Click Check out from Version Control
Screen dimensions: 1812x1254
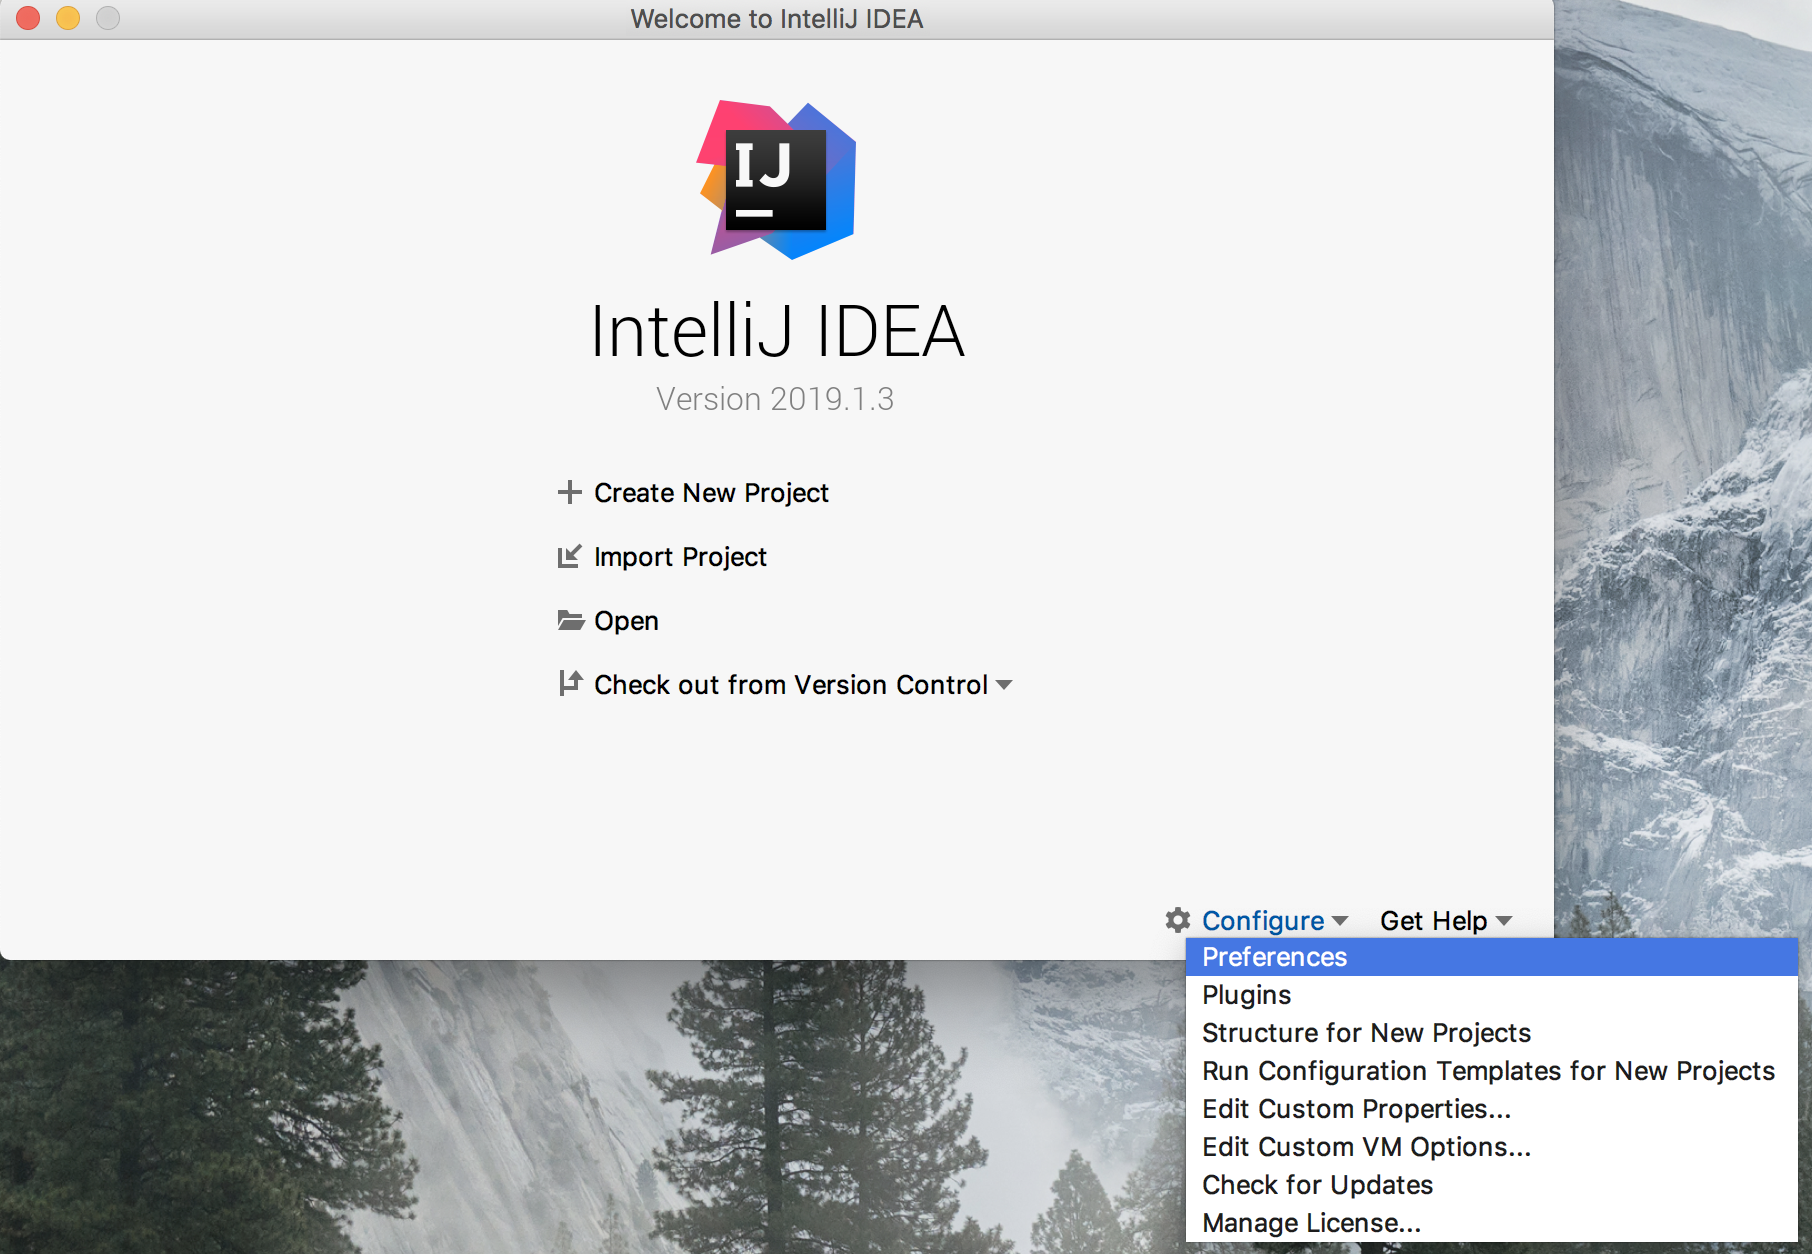pyautogui.click(x=791, y=685)
